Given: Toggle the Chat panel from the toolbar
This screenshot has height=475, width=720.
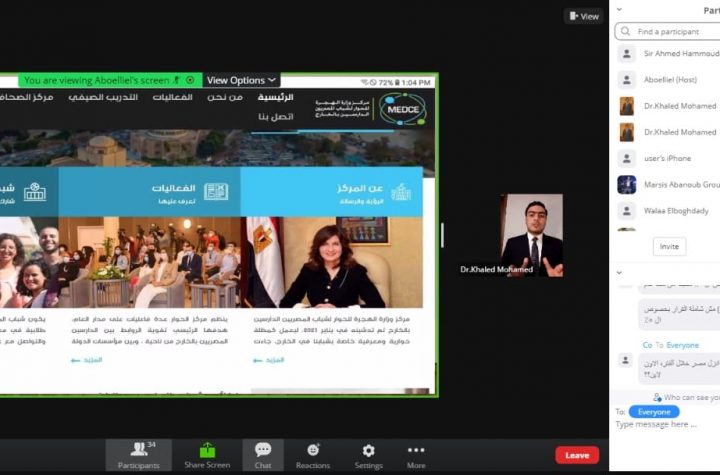Looking at the screenshot, I should point(263,451).
